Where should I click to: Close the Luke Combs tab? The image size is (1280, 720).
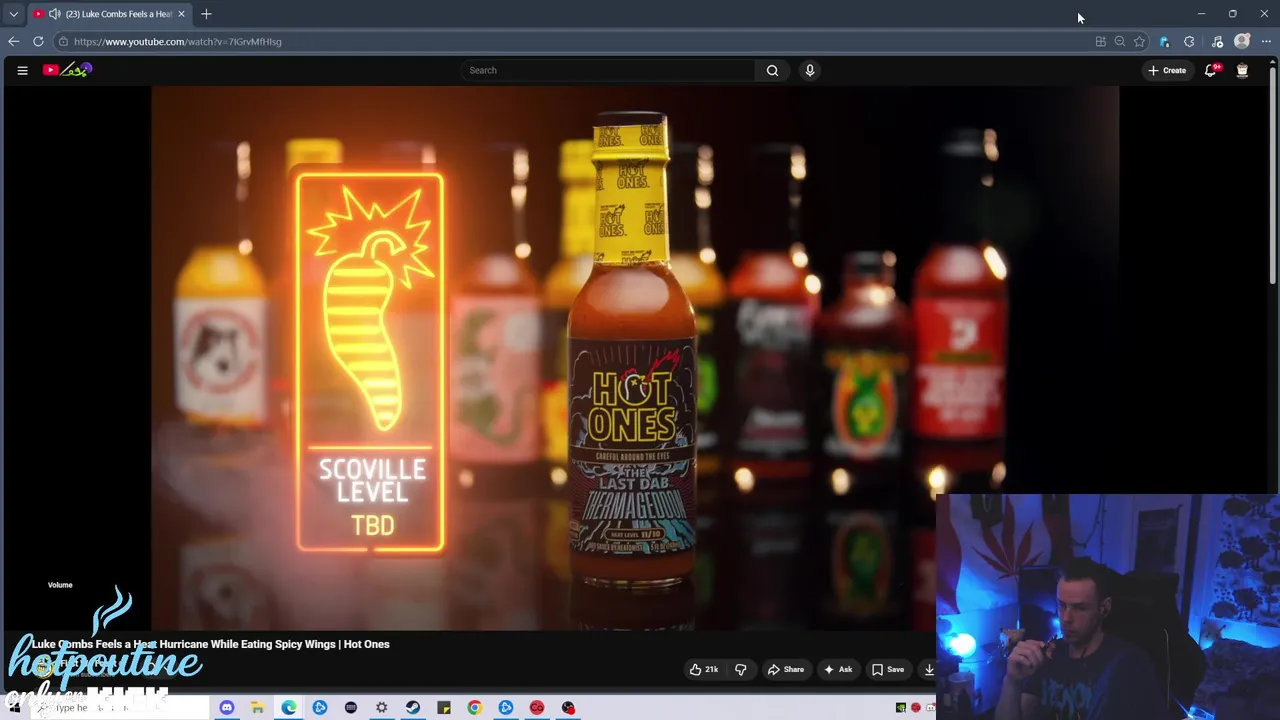coord(181,14)
